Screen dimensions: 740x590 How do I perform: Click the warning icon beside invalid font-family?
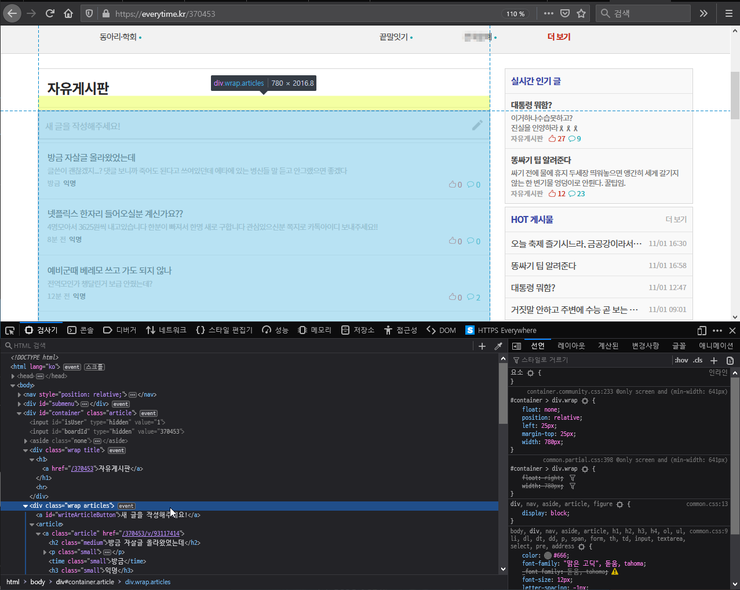pyautogui.click(x=614, y=572)
